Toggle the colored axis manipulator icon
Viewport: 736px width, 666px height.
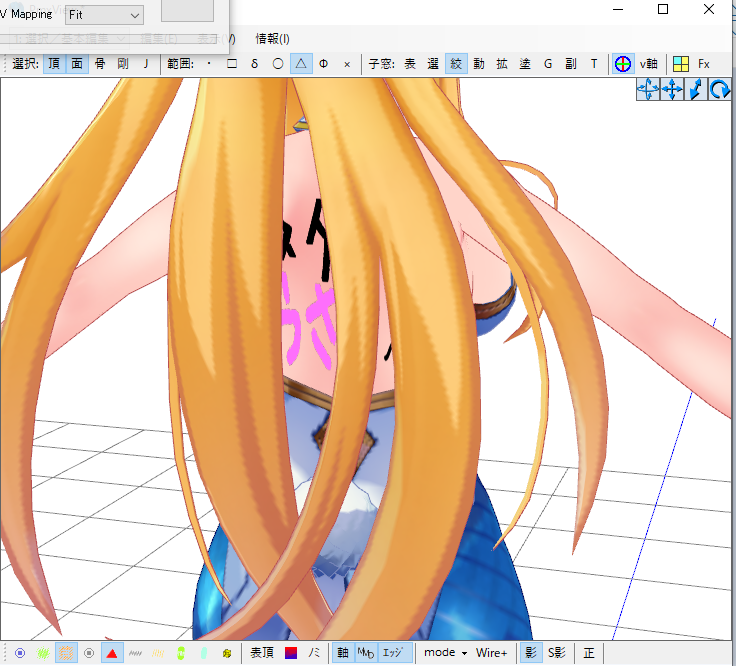coord(623,64)
